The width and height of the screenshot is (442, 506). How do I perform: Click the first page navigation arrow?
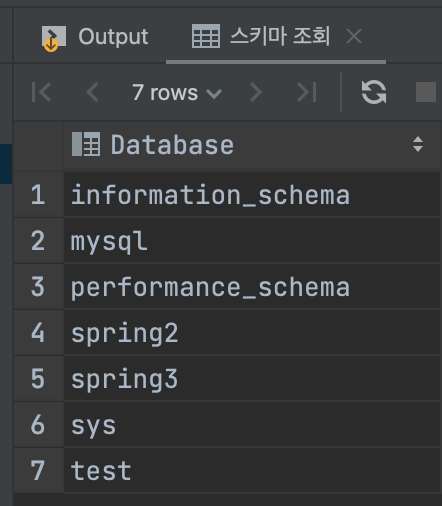tap(41, 92)
